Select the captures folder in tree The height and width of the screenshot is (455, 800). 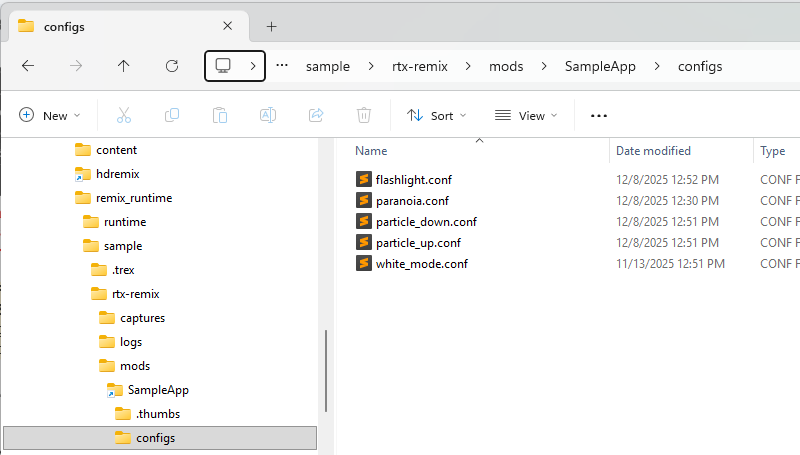point(142,318)
